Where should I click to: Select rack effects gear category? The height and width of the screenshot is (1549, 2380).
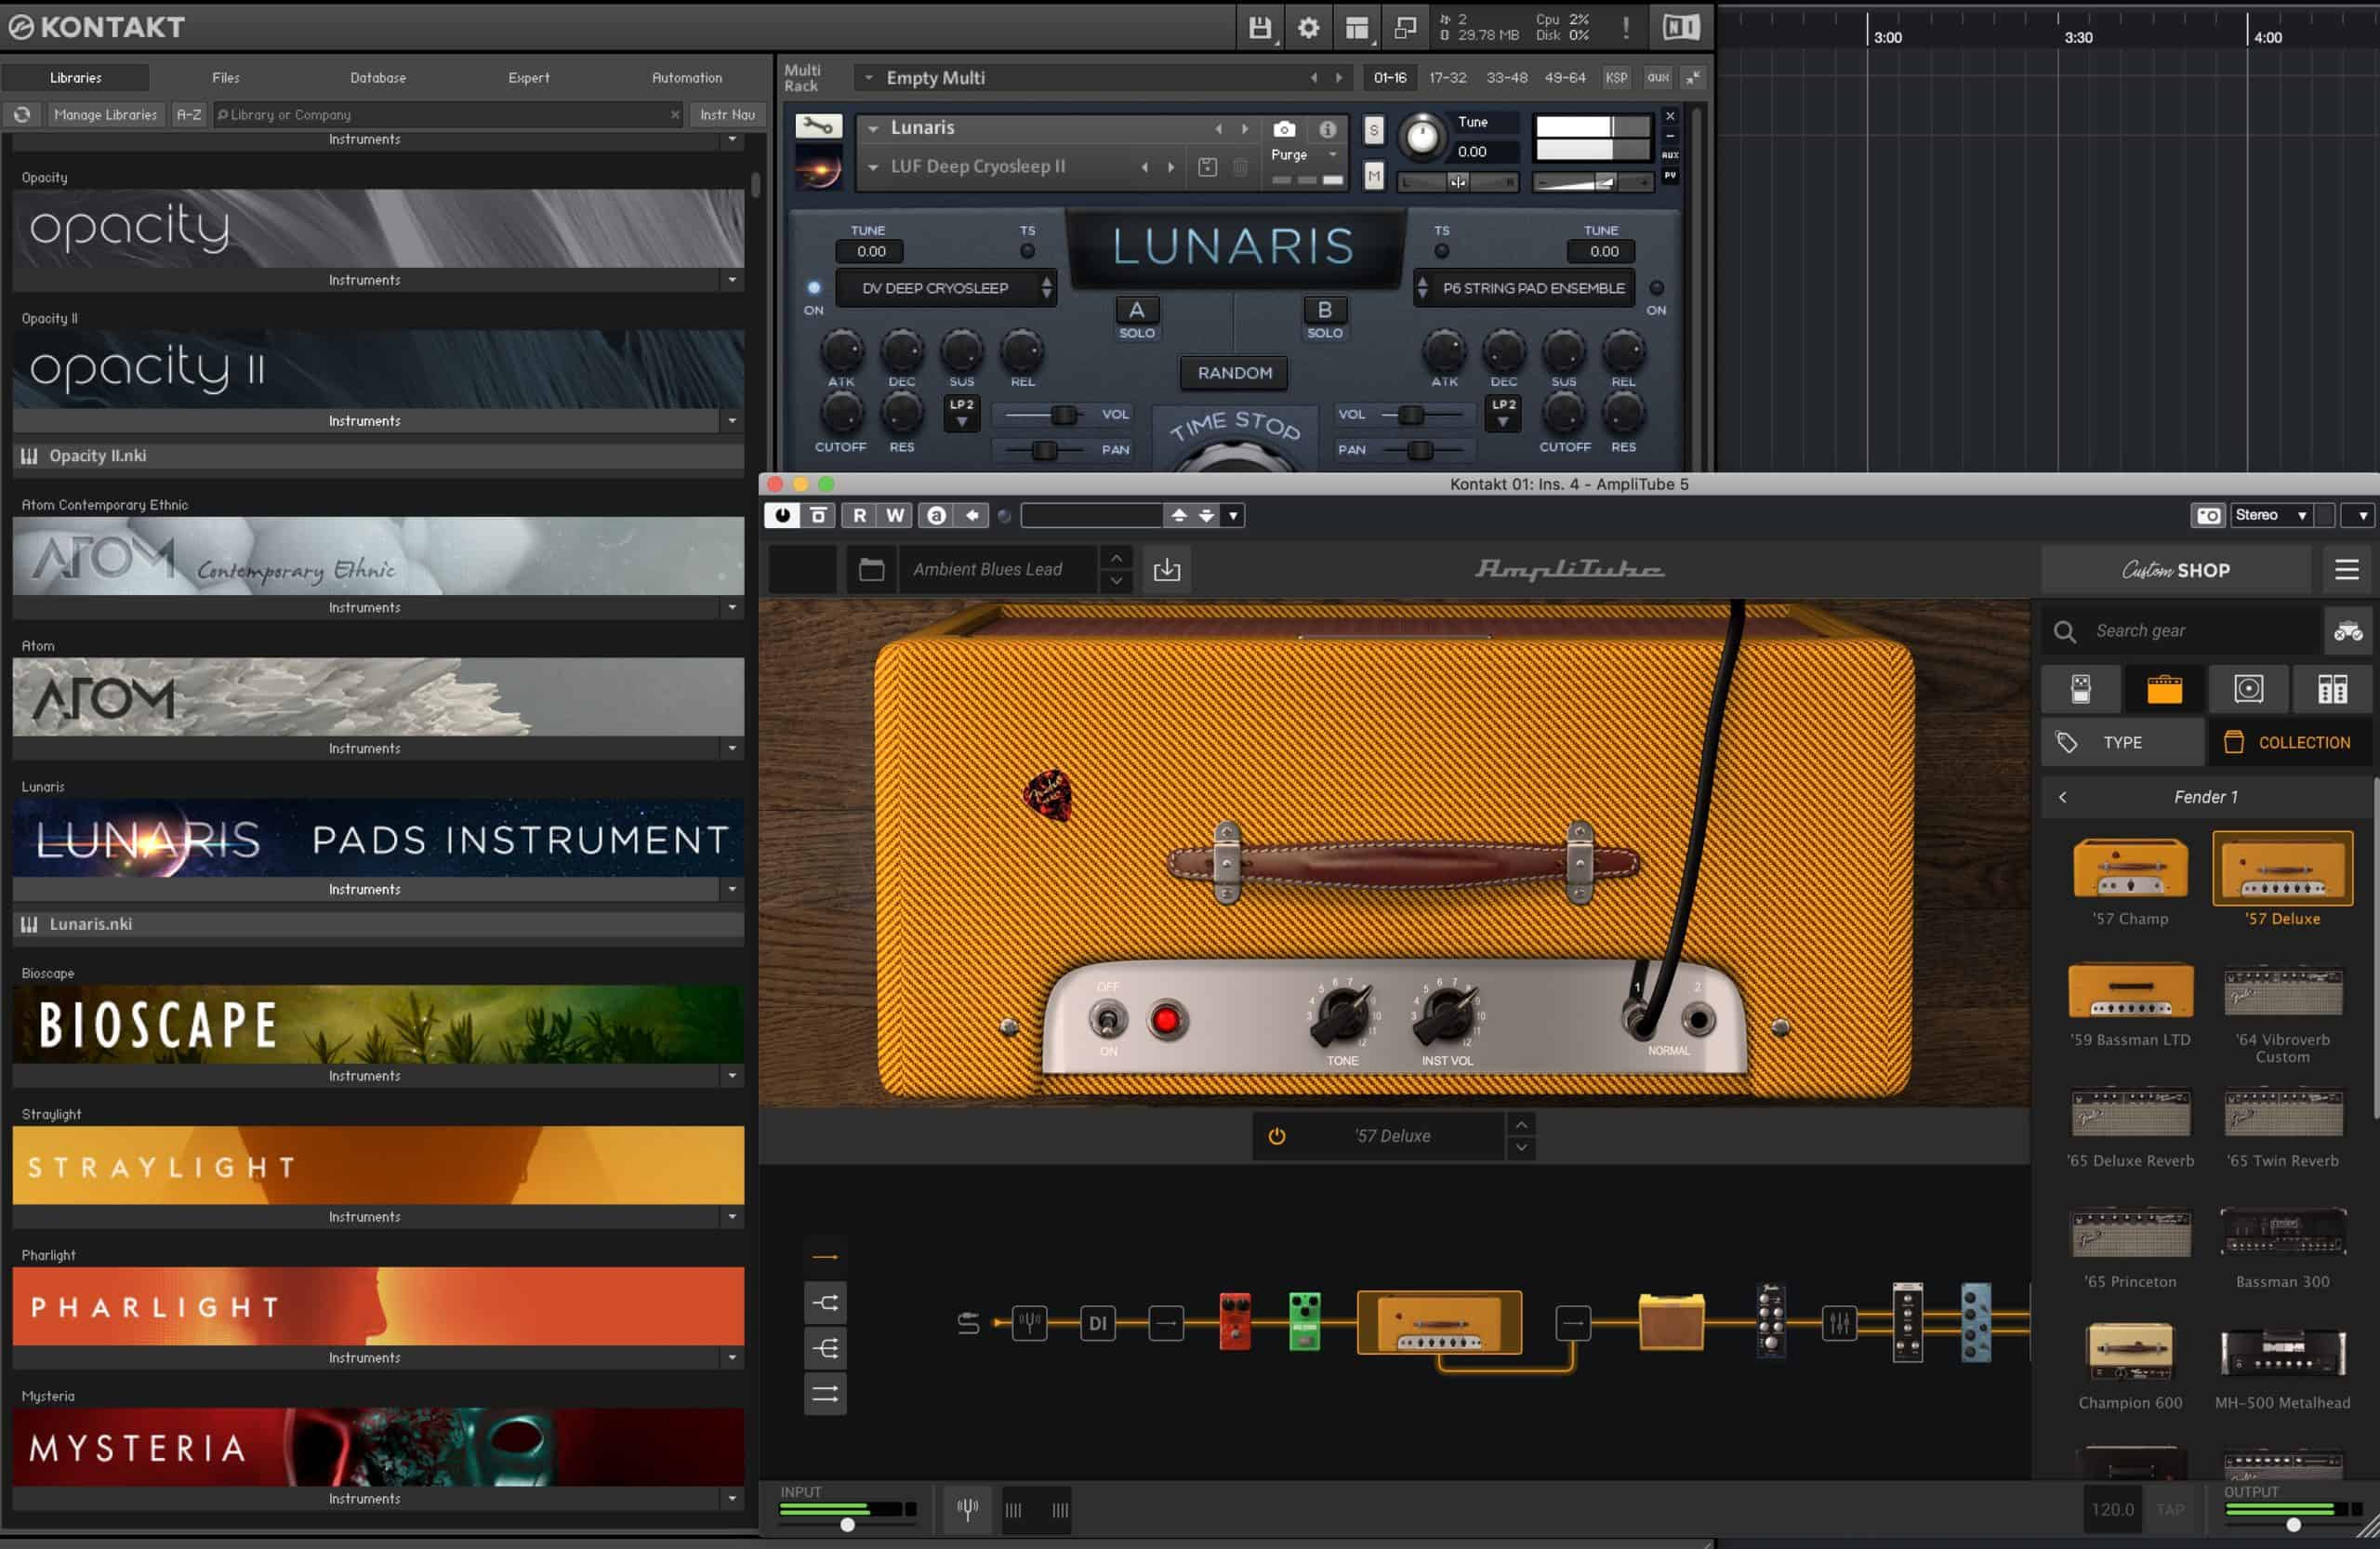click(x=2332, y=688)
